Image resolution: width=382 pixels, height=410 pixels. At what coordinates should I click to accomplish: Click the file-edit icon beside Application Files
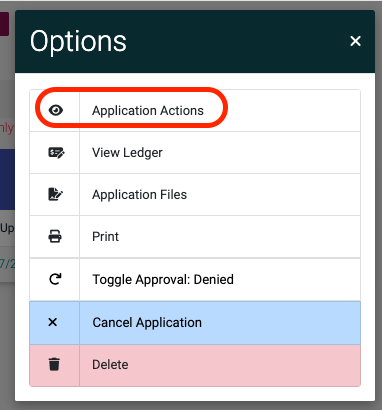click(56, 194)
